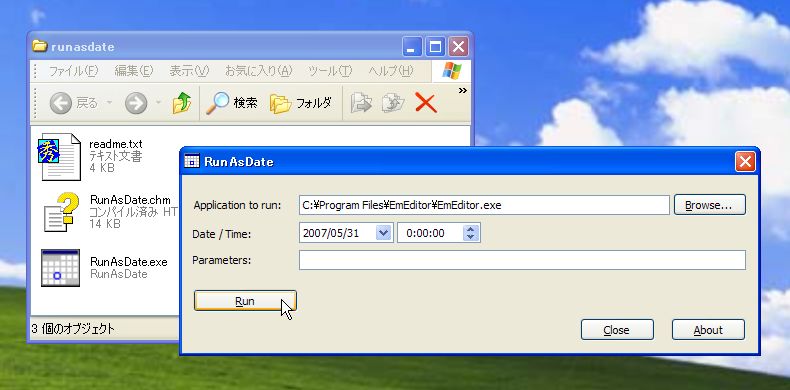Maximize the runasdate Explorer window
This screenshot has height=390, width=790.
[x=435, y=47]
